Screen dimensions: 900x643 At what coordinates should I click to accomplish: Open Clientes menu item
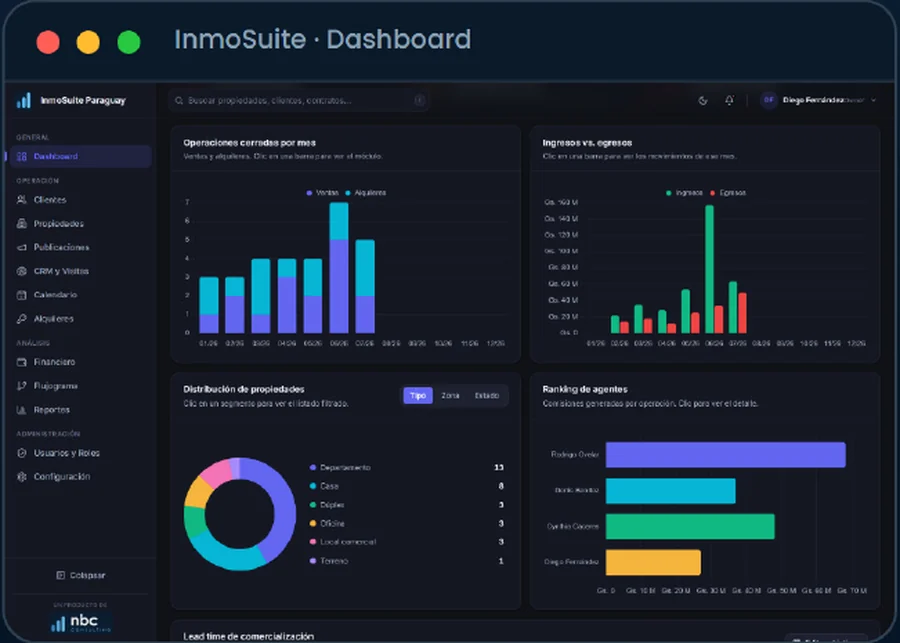[81, 200]
